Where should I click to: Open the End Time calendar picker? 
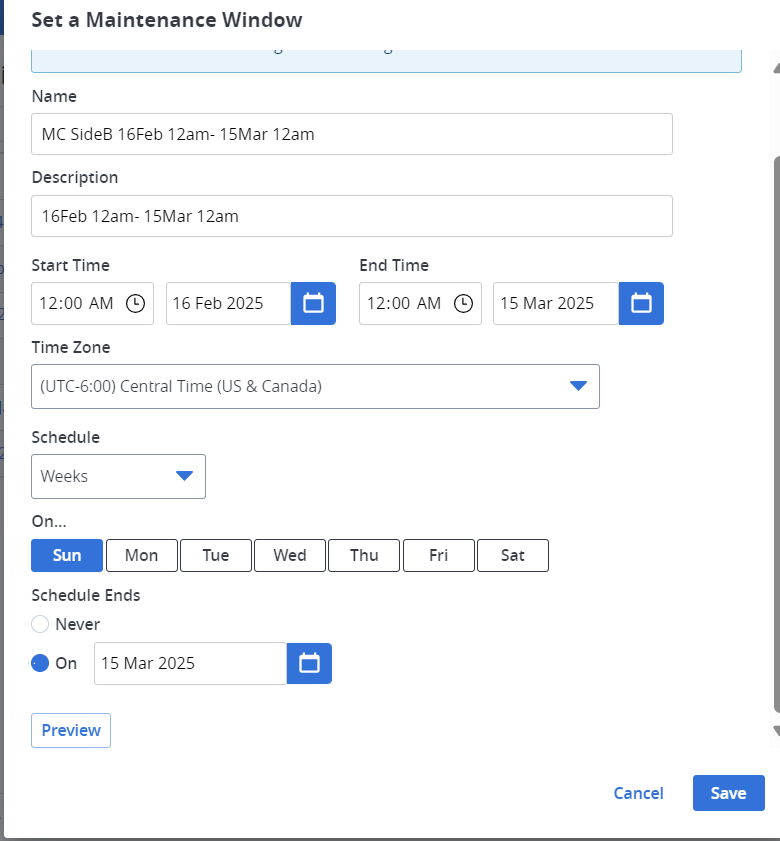(641, 303)
